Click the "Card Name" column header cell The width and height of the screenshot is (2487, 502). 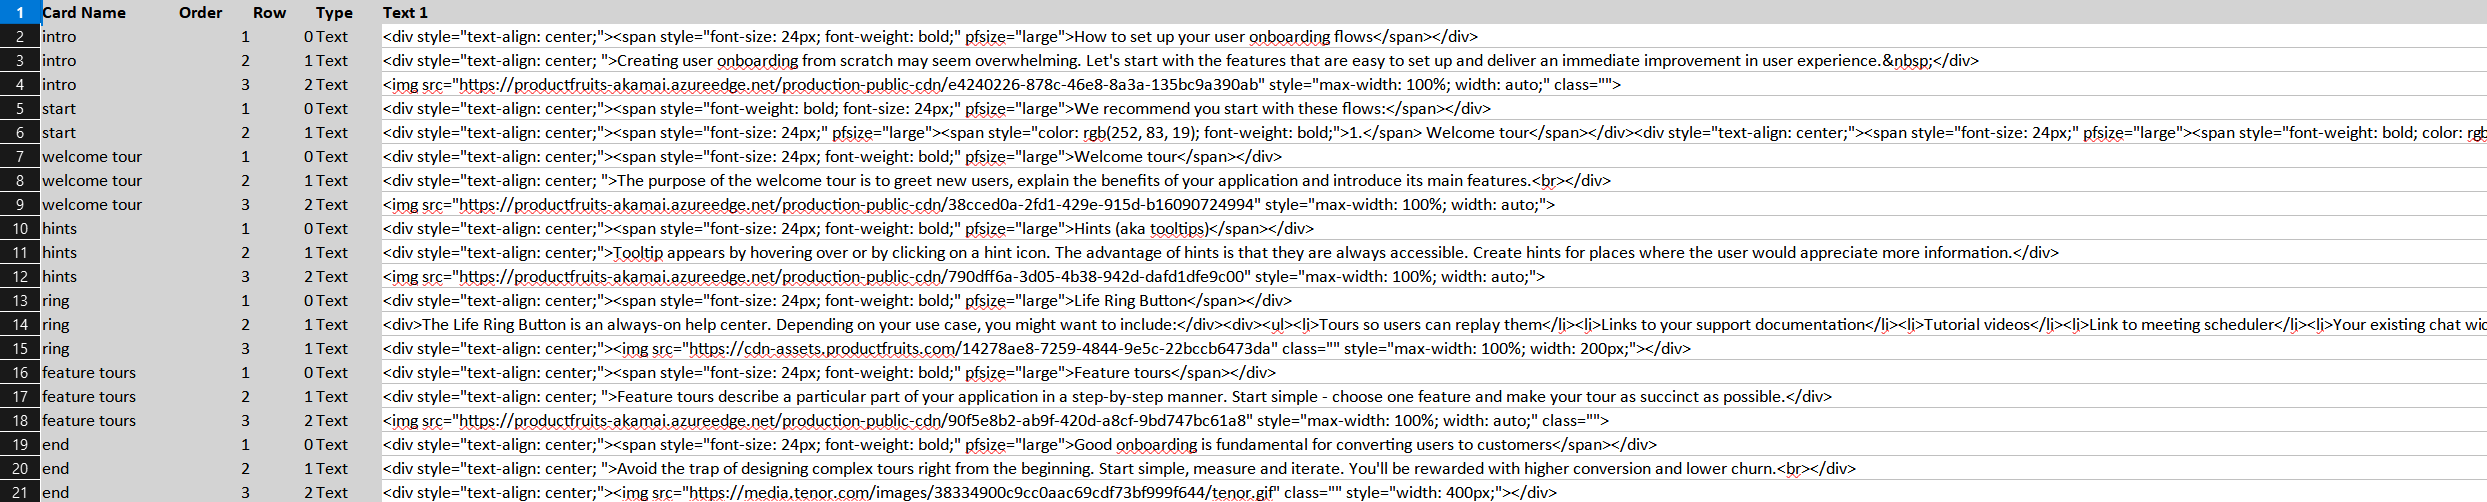click(x=84, y=12)
